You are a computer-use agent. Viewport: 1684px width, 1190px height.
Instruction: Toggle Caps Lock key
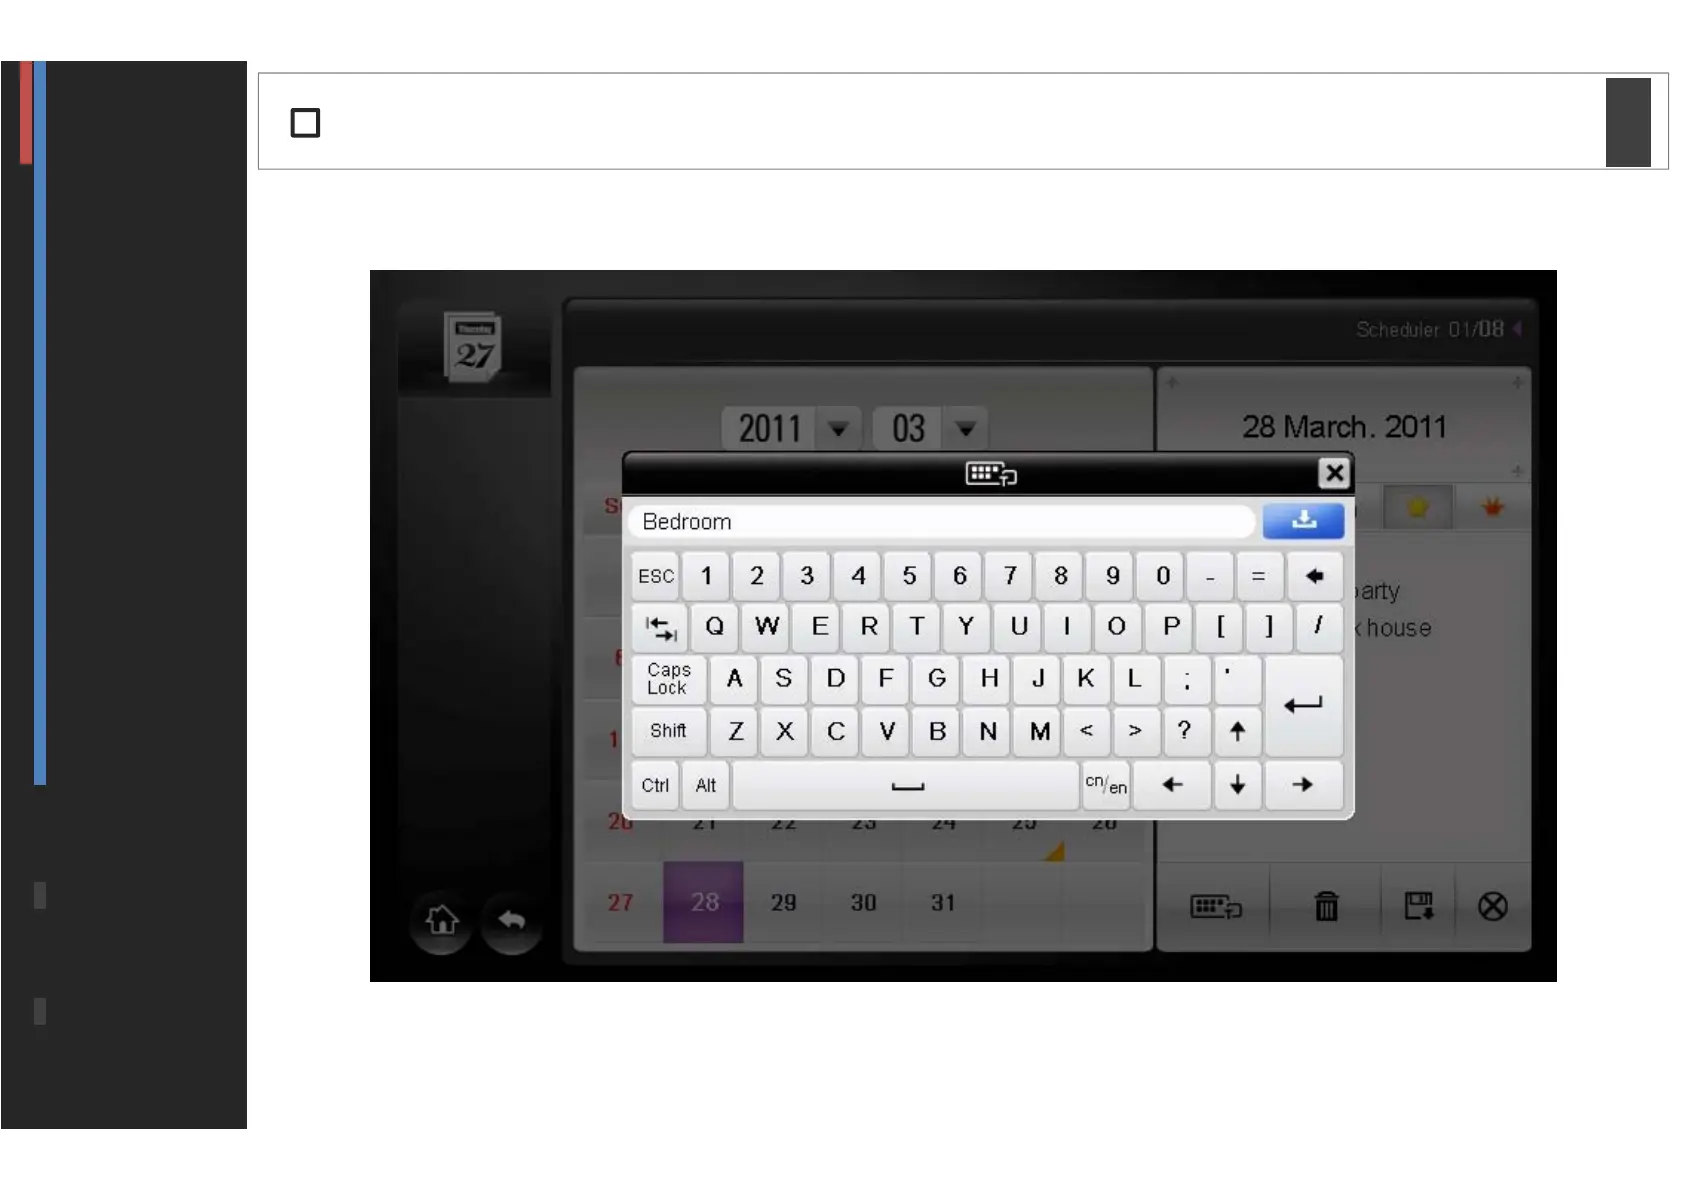coord(668,679)
